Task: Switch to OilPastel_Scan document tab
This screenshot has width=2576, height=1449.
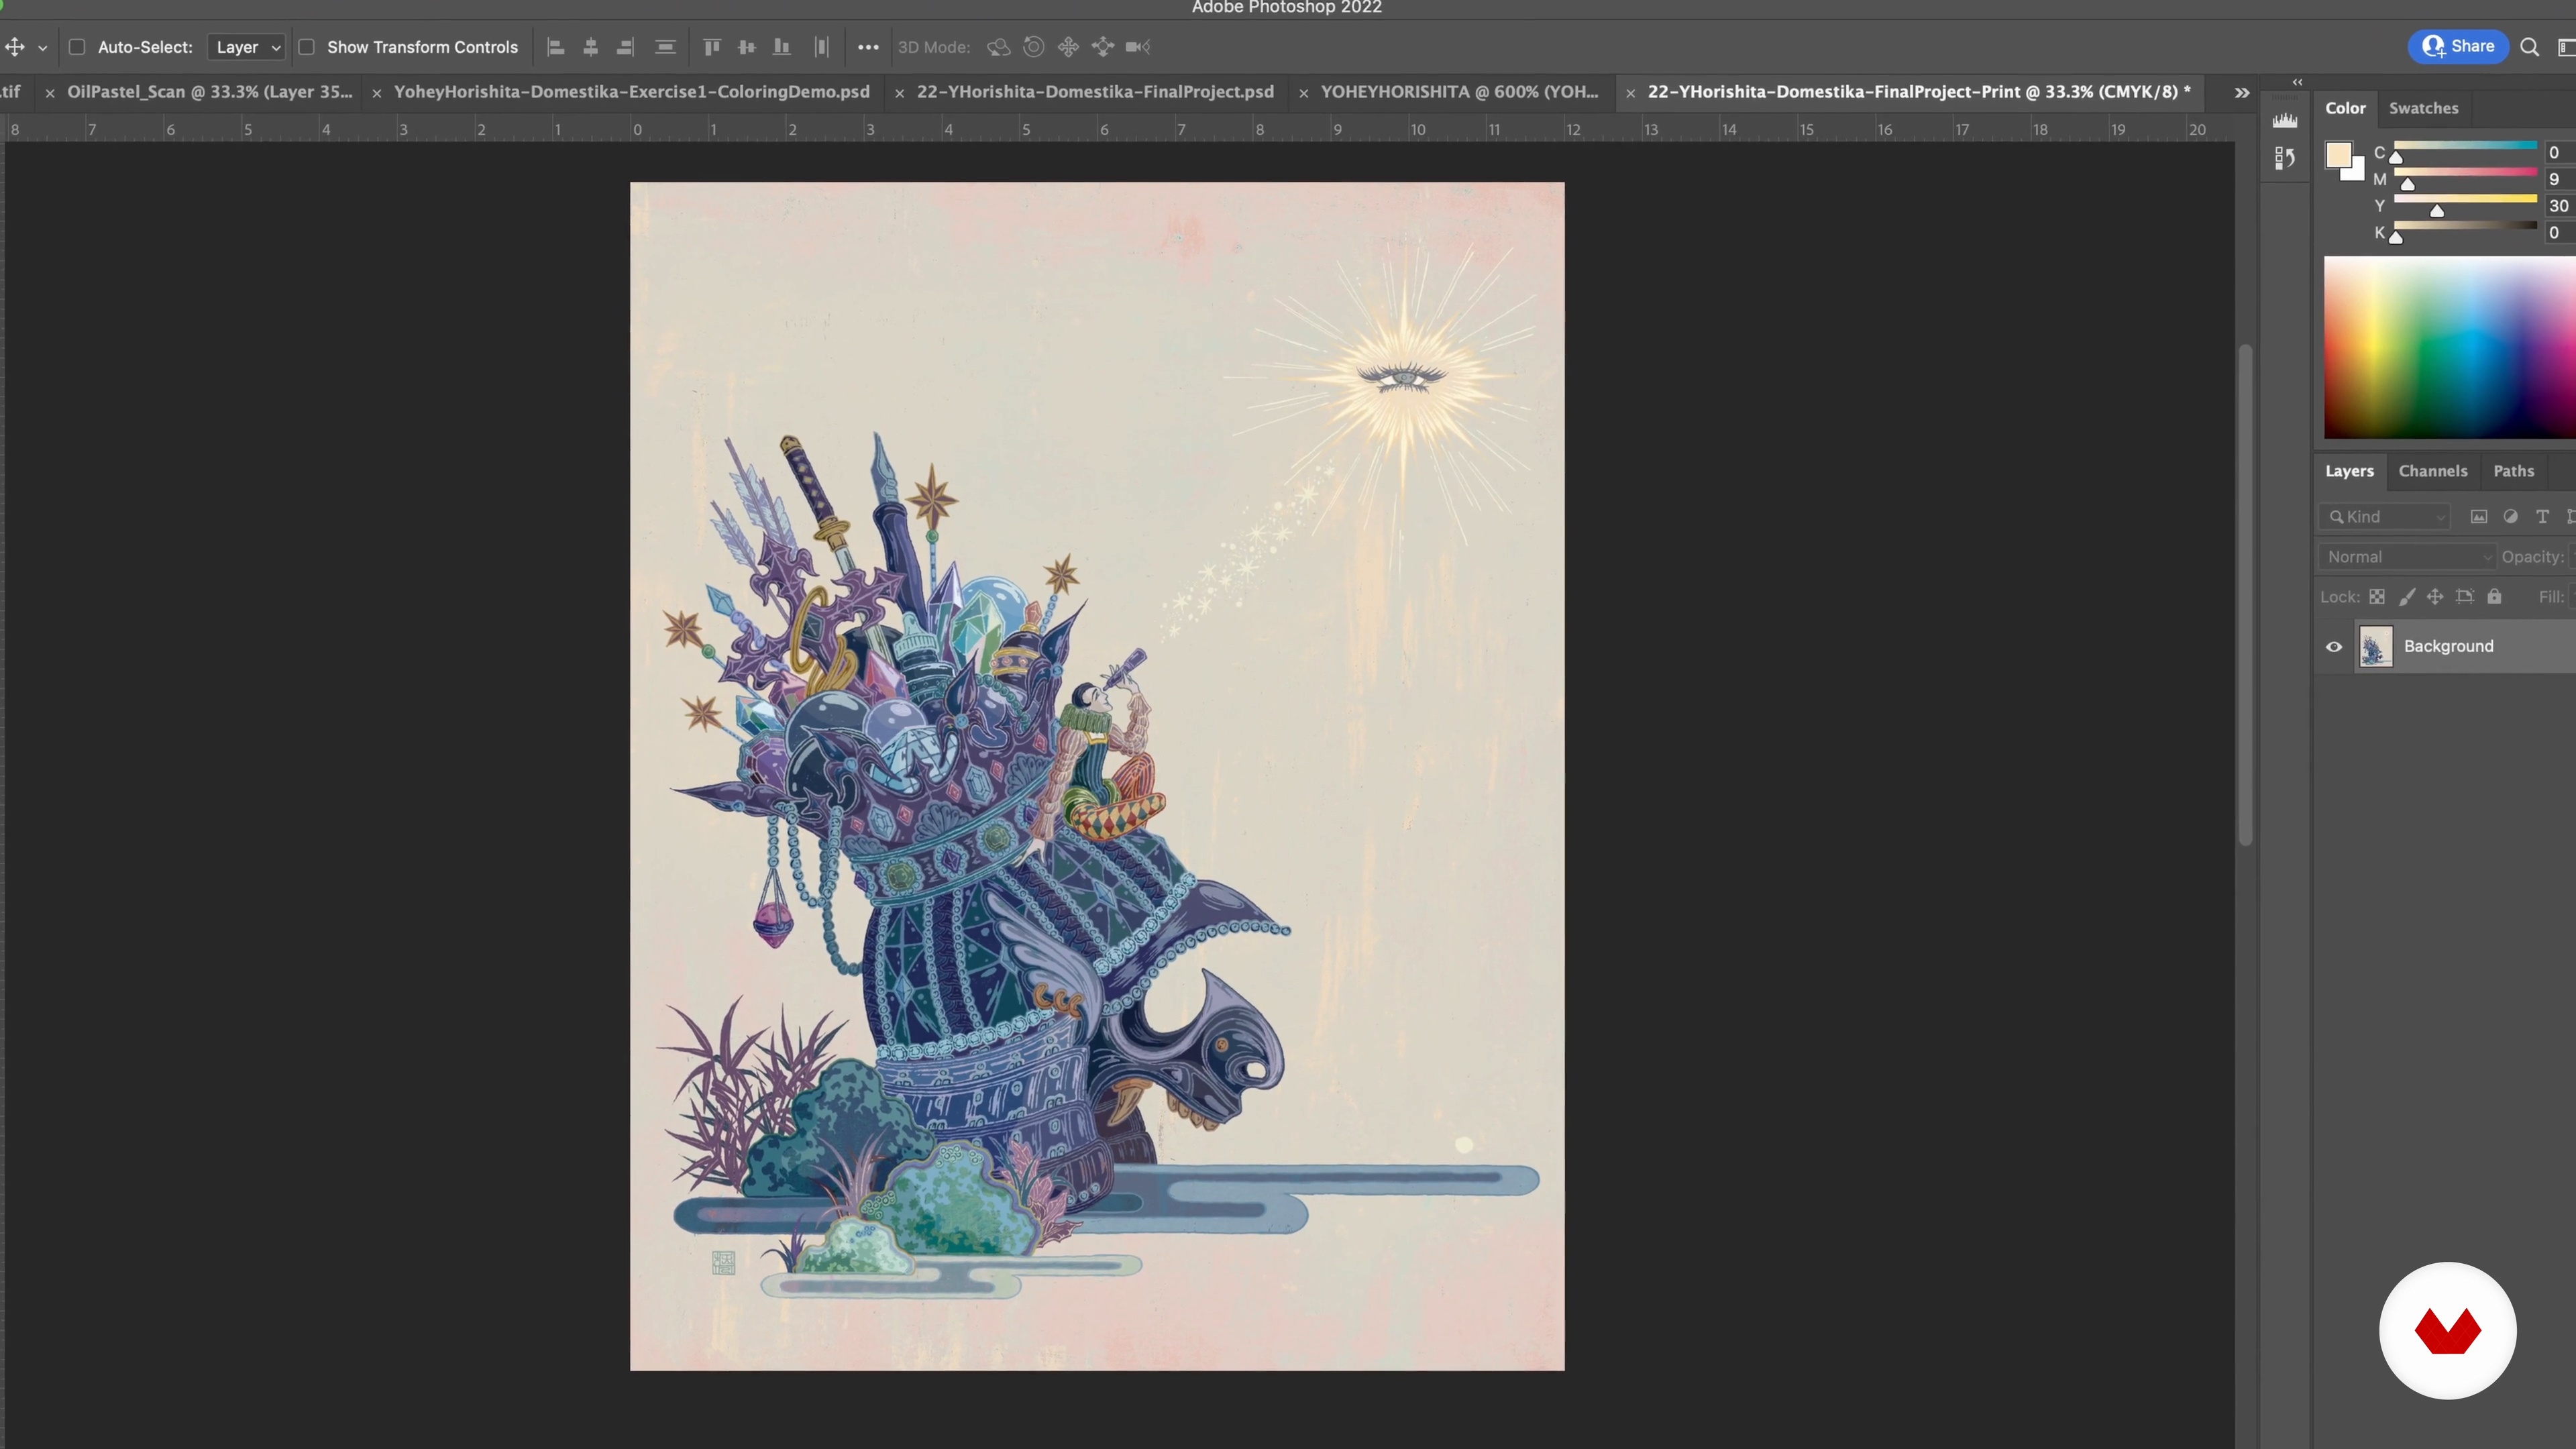Action: point(210,92)
